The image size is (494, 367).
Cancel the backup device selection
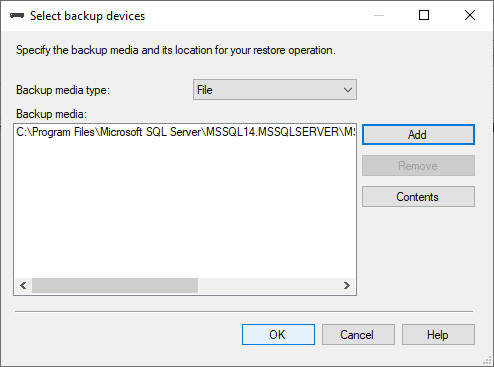click(x=358, y=334)
